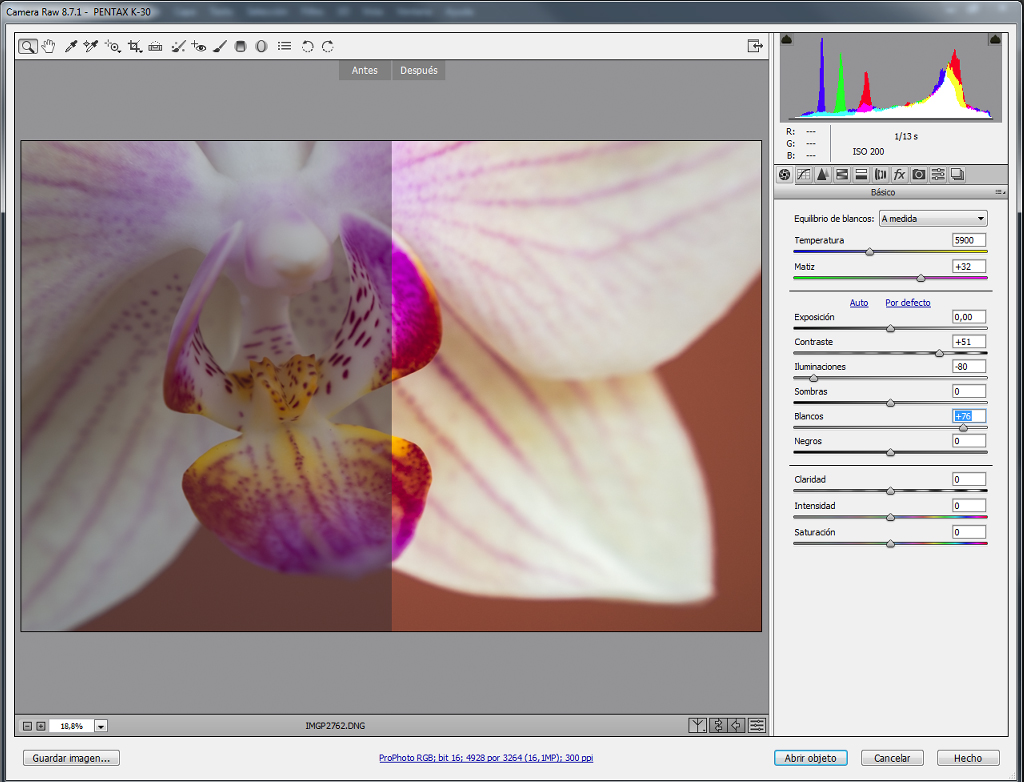This screenshot has height=782, width=1024.
Task: Select the Hand tool
Action: (x=48, y=46)
